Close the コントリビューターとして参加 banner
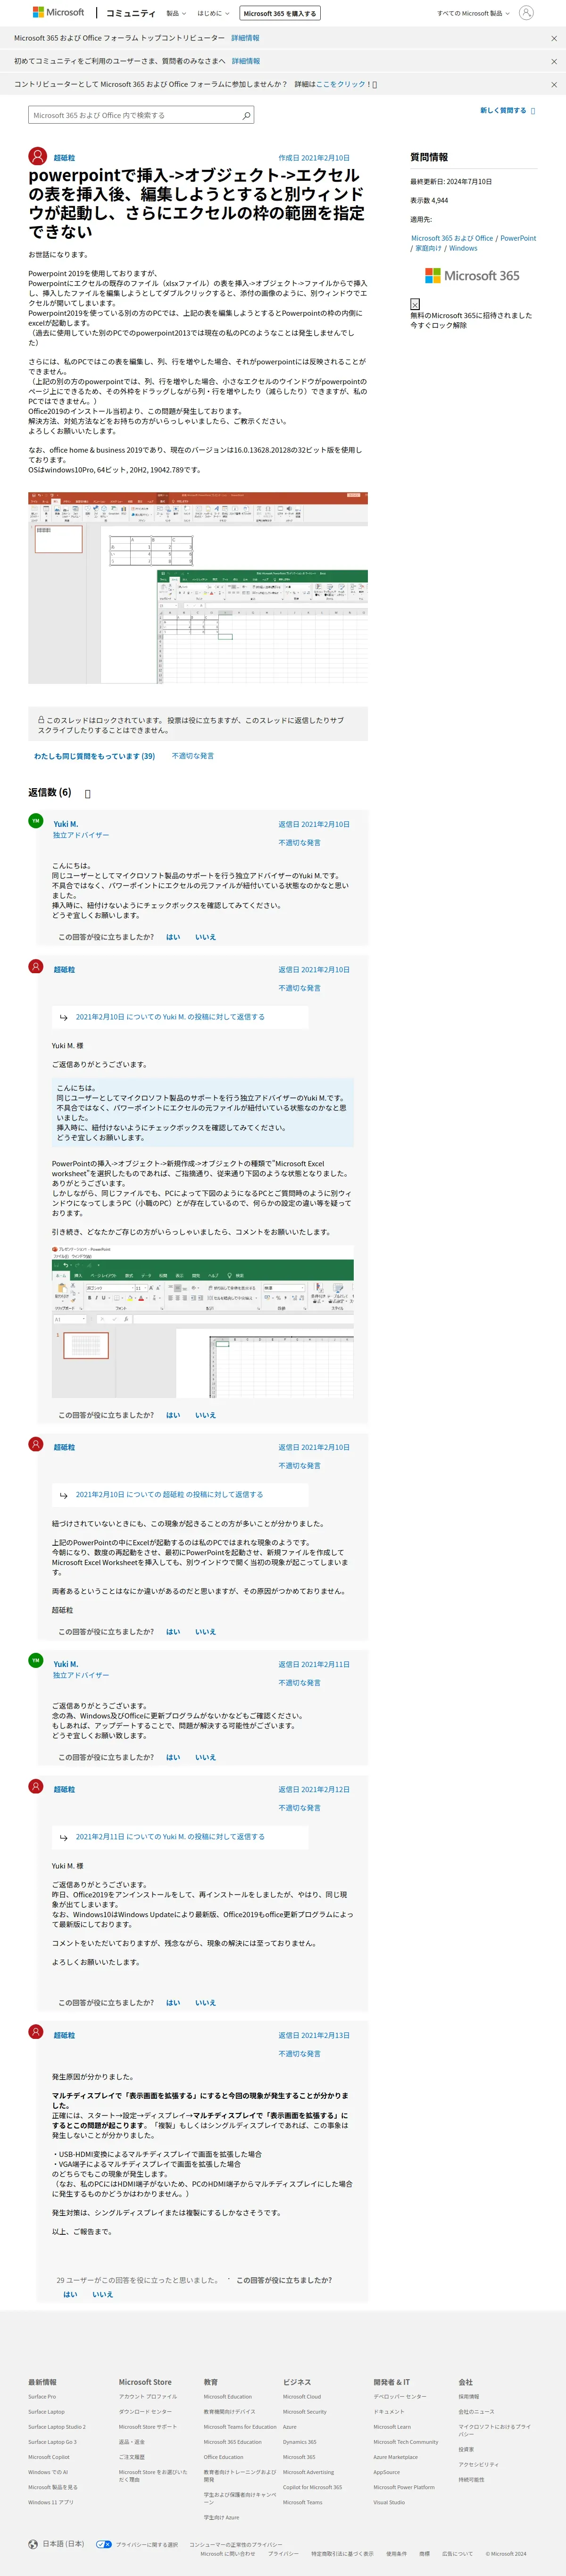The height and width of the screenshot is (2576, 566). 554,84
